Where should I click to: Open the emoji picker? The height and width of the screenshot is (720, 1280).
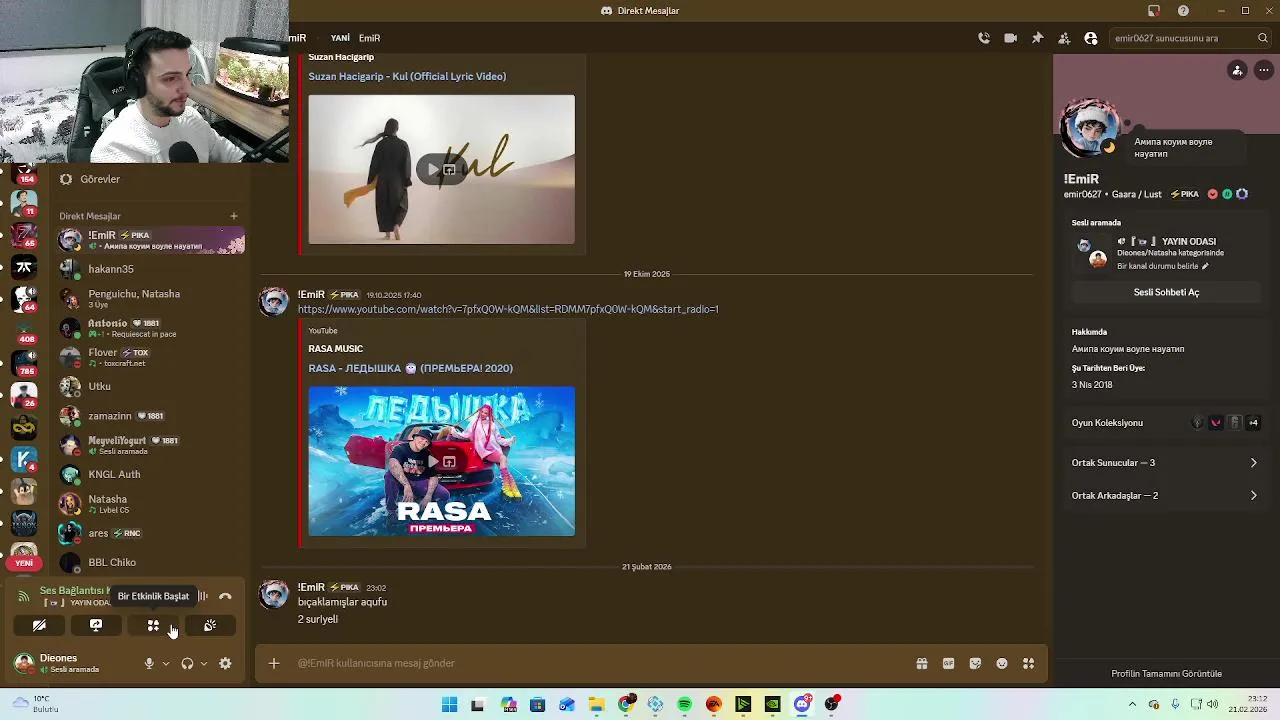tap(1002, 663)
